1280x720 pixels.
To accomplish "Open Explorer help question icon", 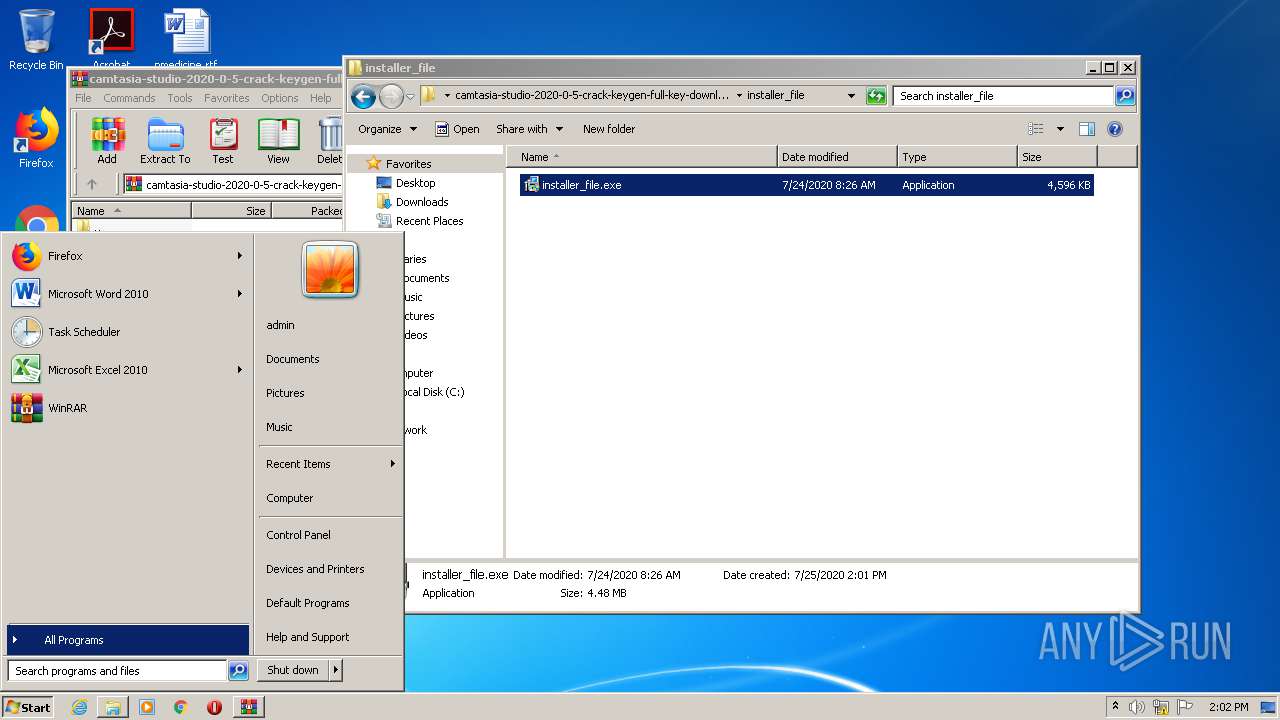I will tap(1115, 129).
